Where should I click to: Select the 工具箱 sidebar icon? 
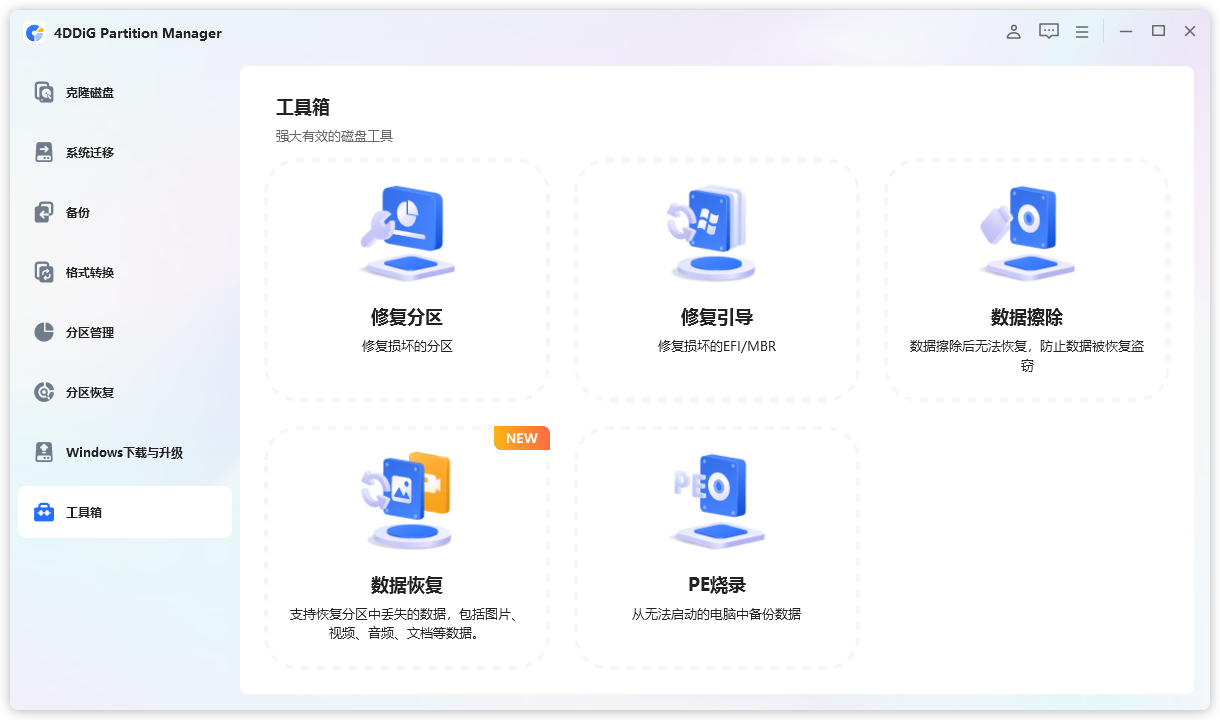coord(44,511)
